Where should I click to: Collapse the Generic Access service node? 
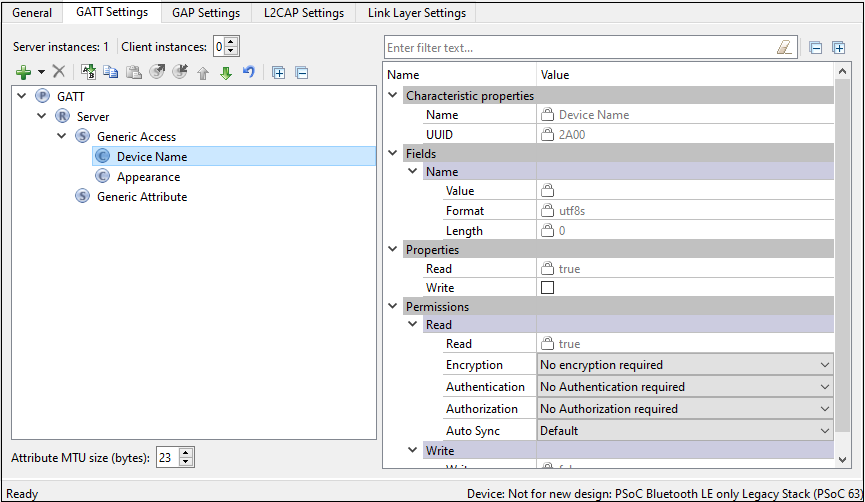62,136
